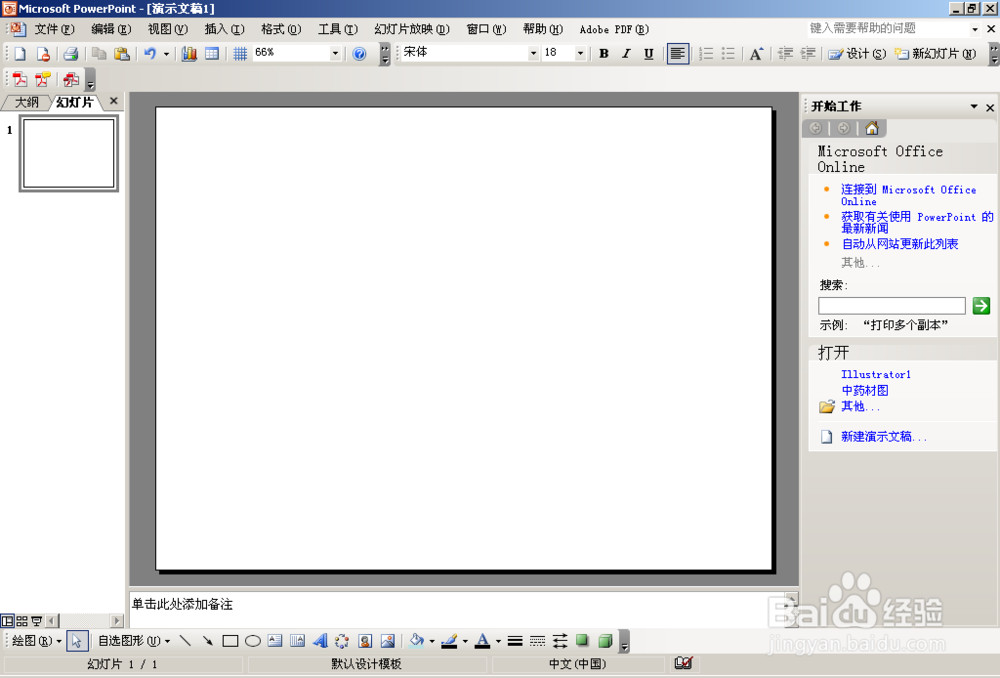Toggle bold formatting
This screenshot has width=1000, height=678.
click(x=603, y=53)
